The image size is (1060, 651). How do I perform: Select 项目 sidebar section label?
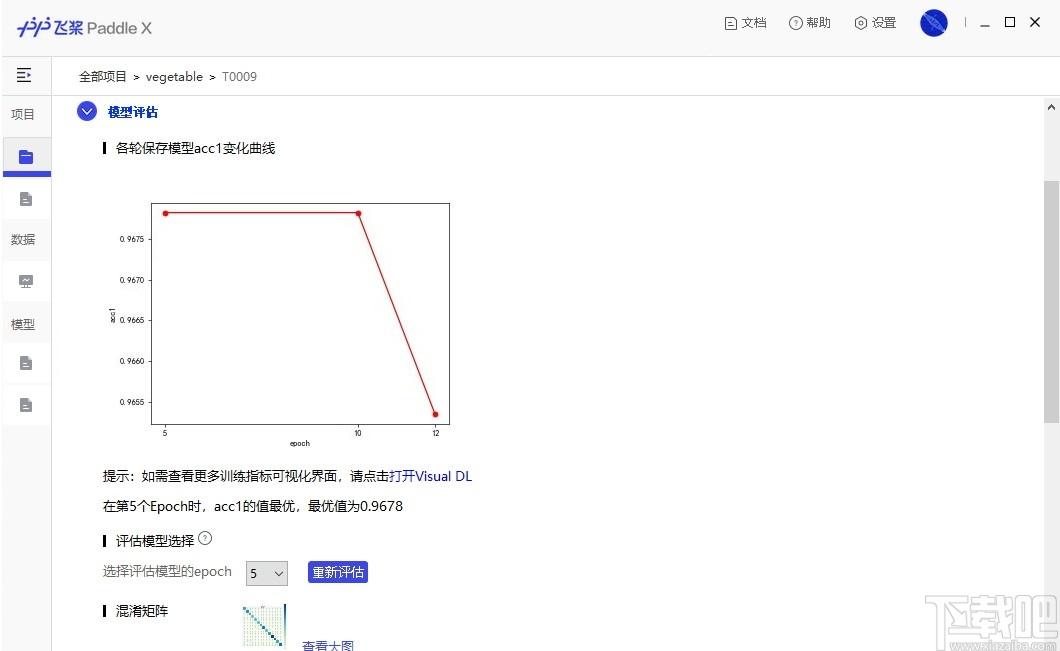(23, 114)
